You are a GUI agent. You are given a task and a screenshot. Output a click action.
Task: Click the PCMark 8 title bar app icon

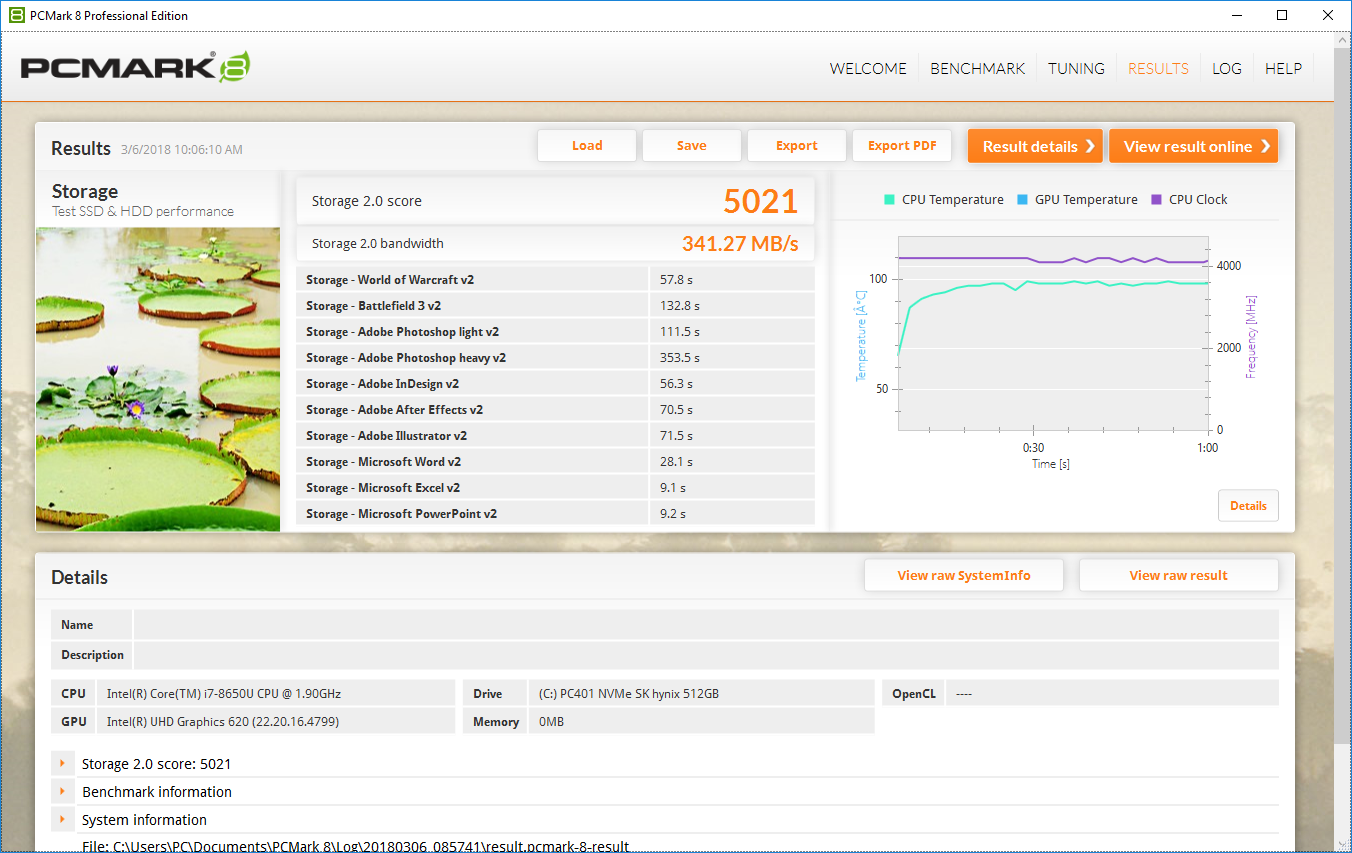(x=17, y=15)
